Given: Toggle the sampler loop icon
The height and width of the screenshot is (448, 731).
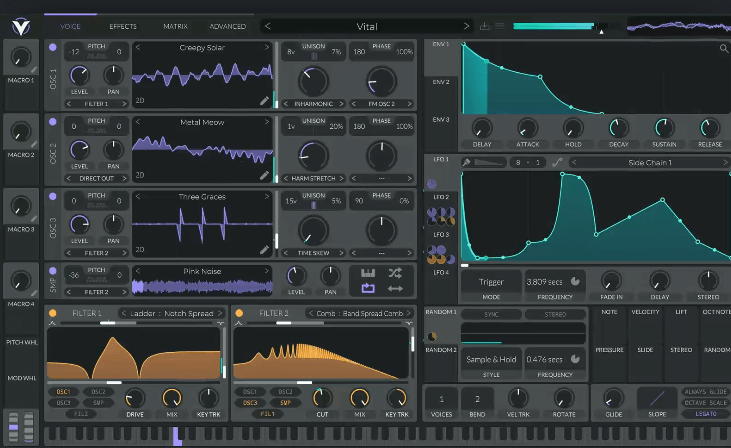Looking at the screenshot, I should coord(367,289).
